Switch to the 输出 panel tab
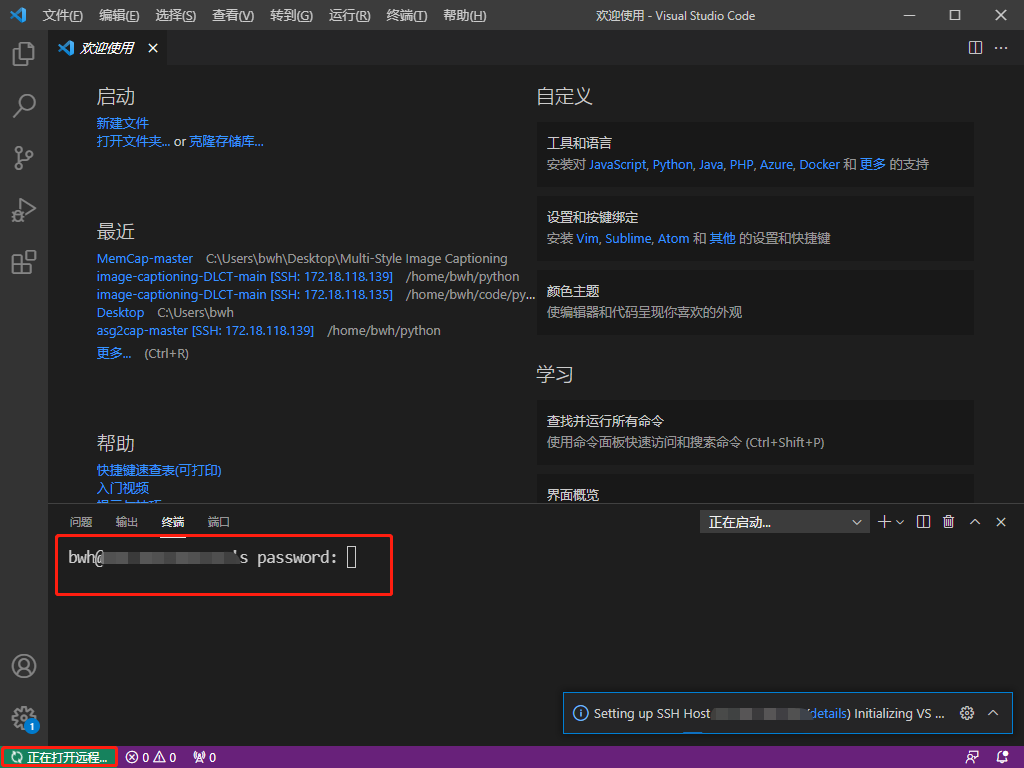The height and width of the screenshot is (768, 1024). coord(127,522)
